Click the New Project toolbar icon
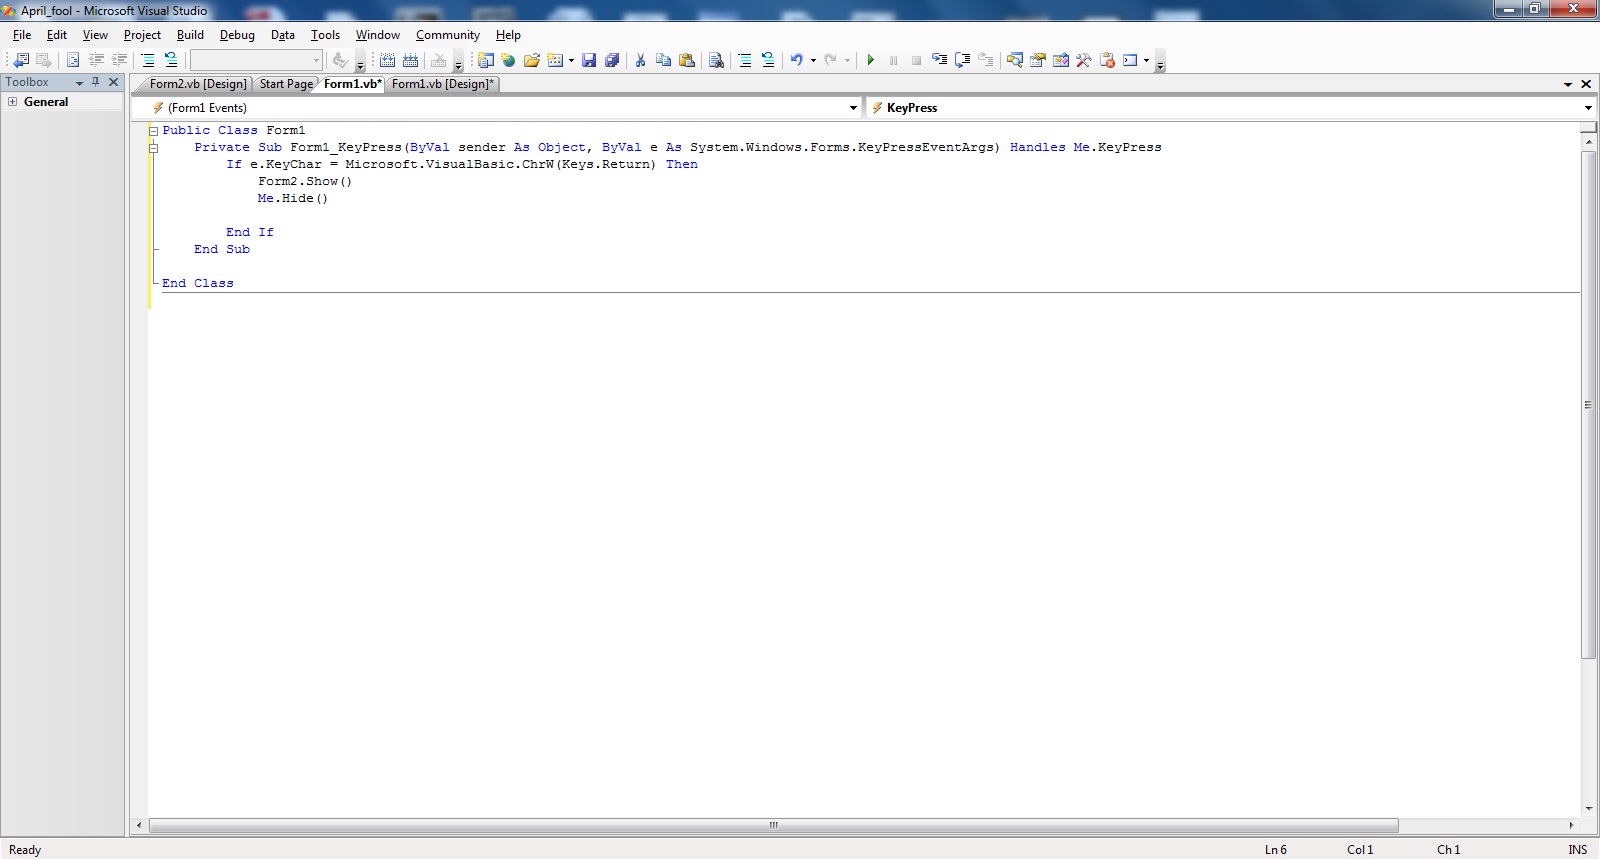1600x860 pixels. coord(486,60)
